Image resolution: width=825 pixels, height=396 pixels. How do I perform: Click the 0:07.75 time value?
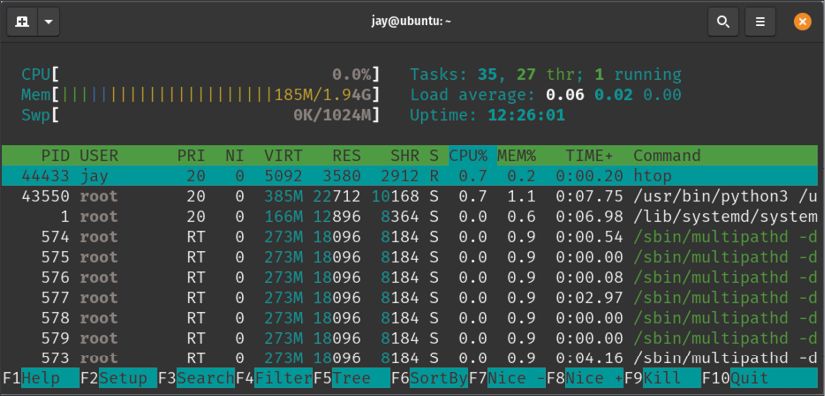click(x=589, y=196)
